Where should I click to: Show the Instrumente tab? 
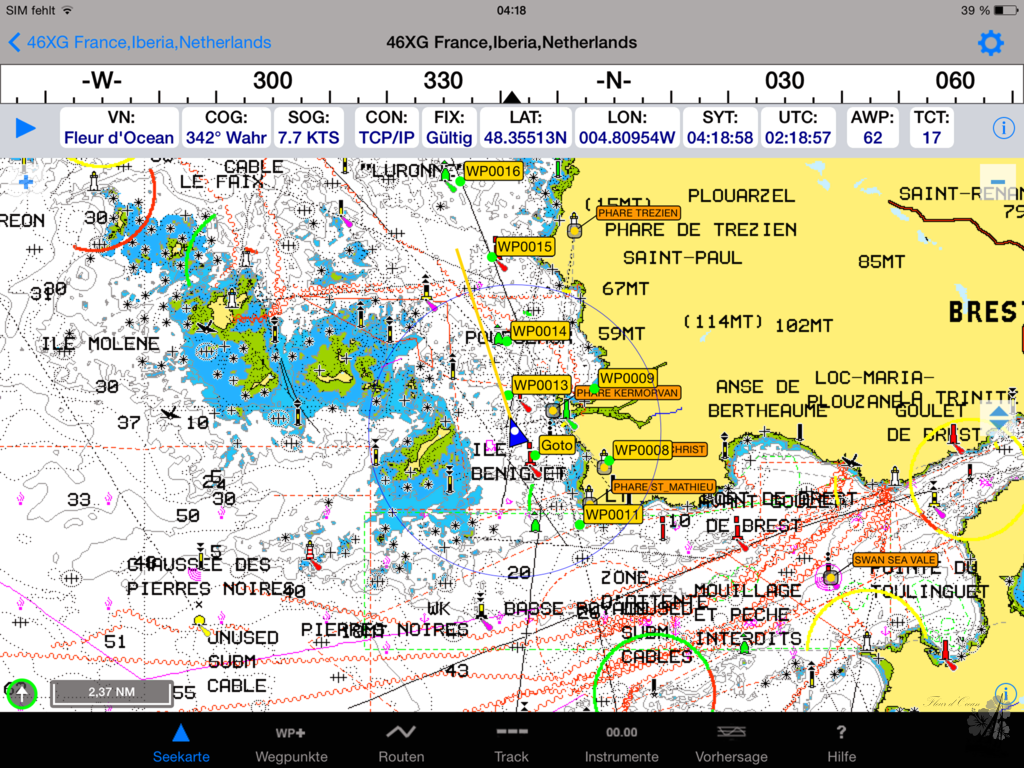621,743
